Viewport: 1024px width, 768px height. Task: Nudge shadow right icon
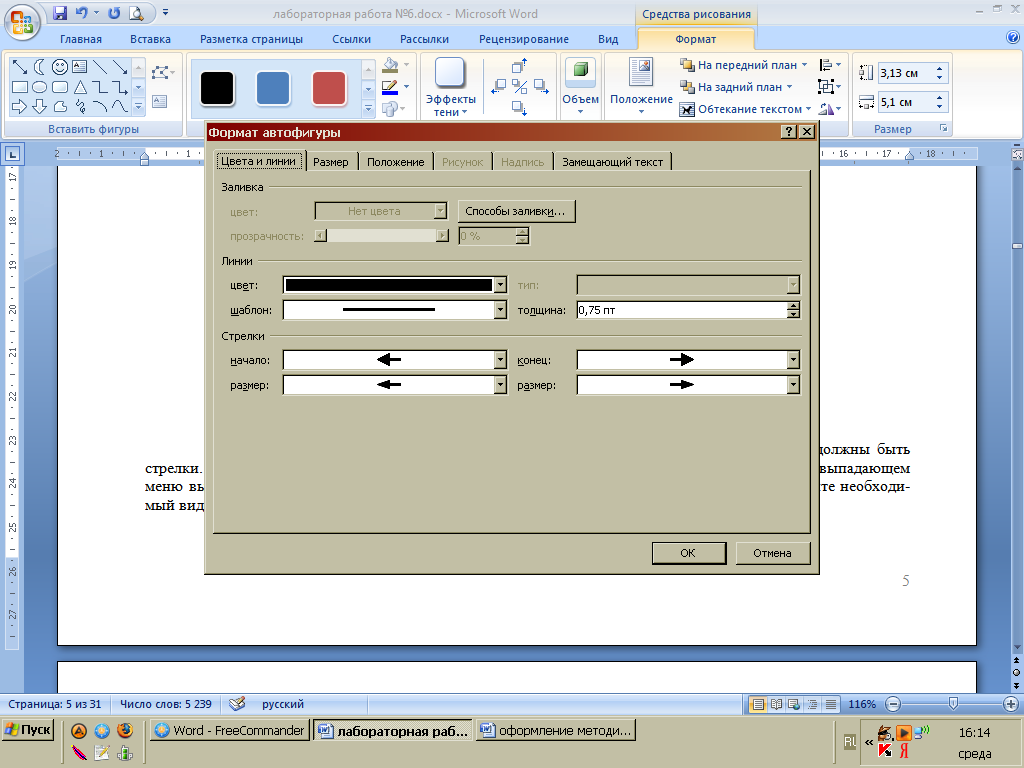[x=541, y=86]
